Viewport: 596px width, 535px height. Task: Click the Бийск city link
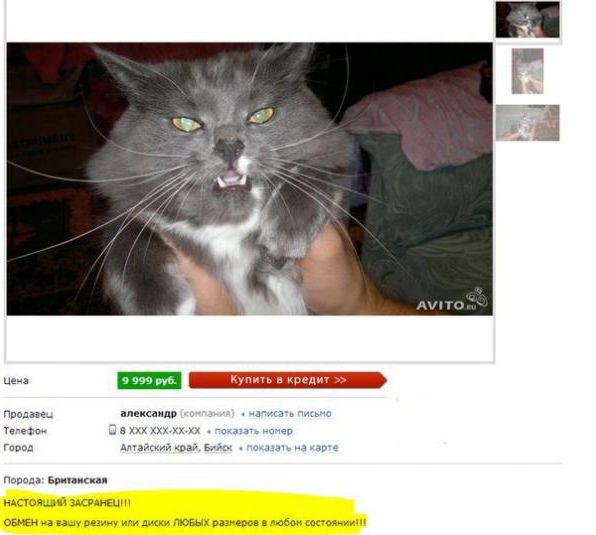point(218,448)
